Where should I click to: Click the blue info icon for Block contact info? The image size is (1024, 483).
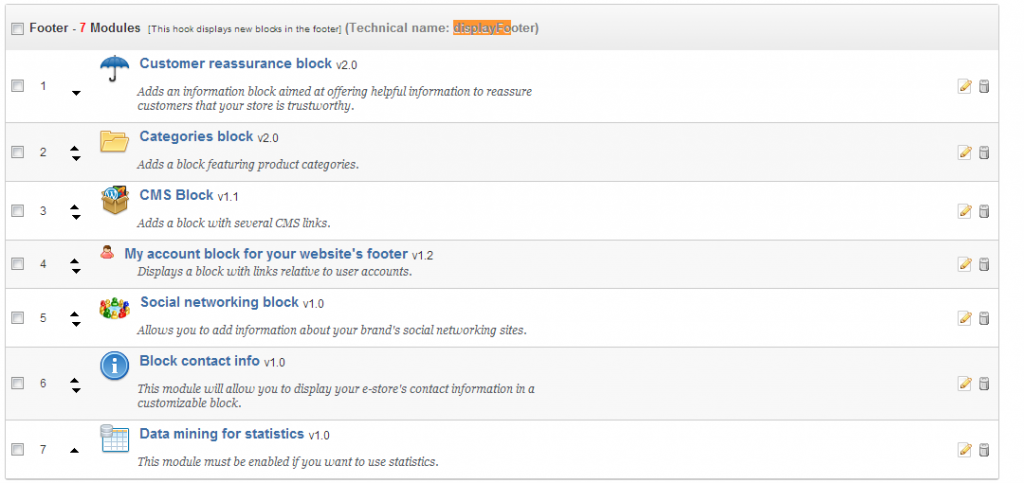pos(115,366)
